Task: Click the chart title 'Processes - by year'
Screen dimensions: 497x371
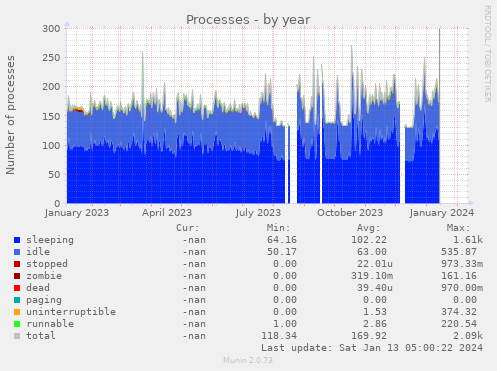Action: click(248, 20)
